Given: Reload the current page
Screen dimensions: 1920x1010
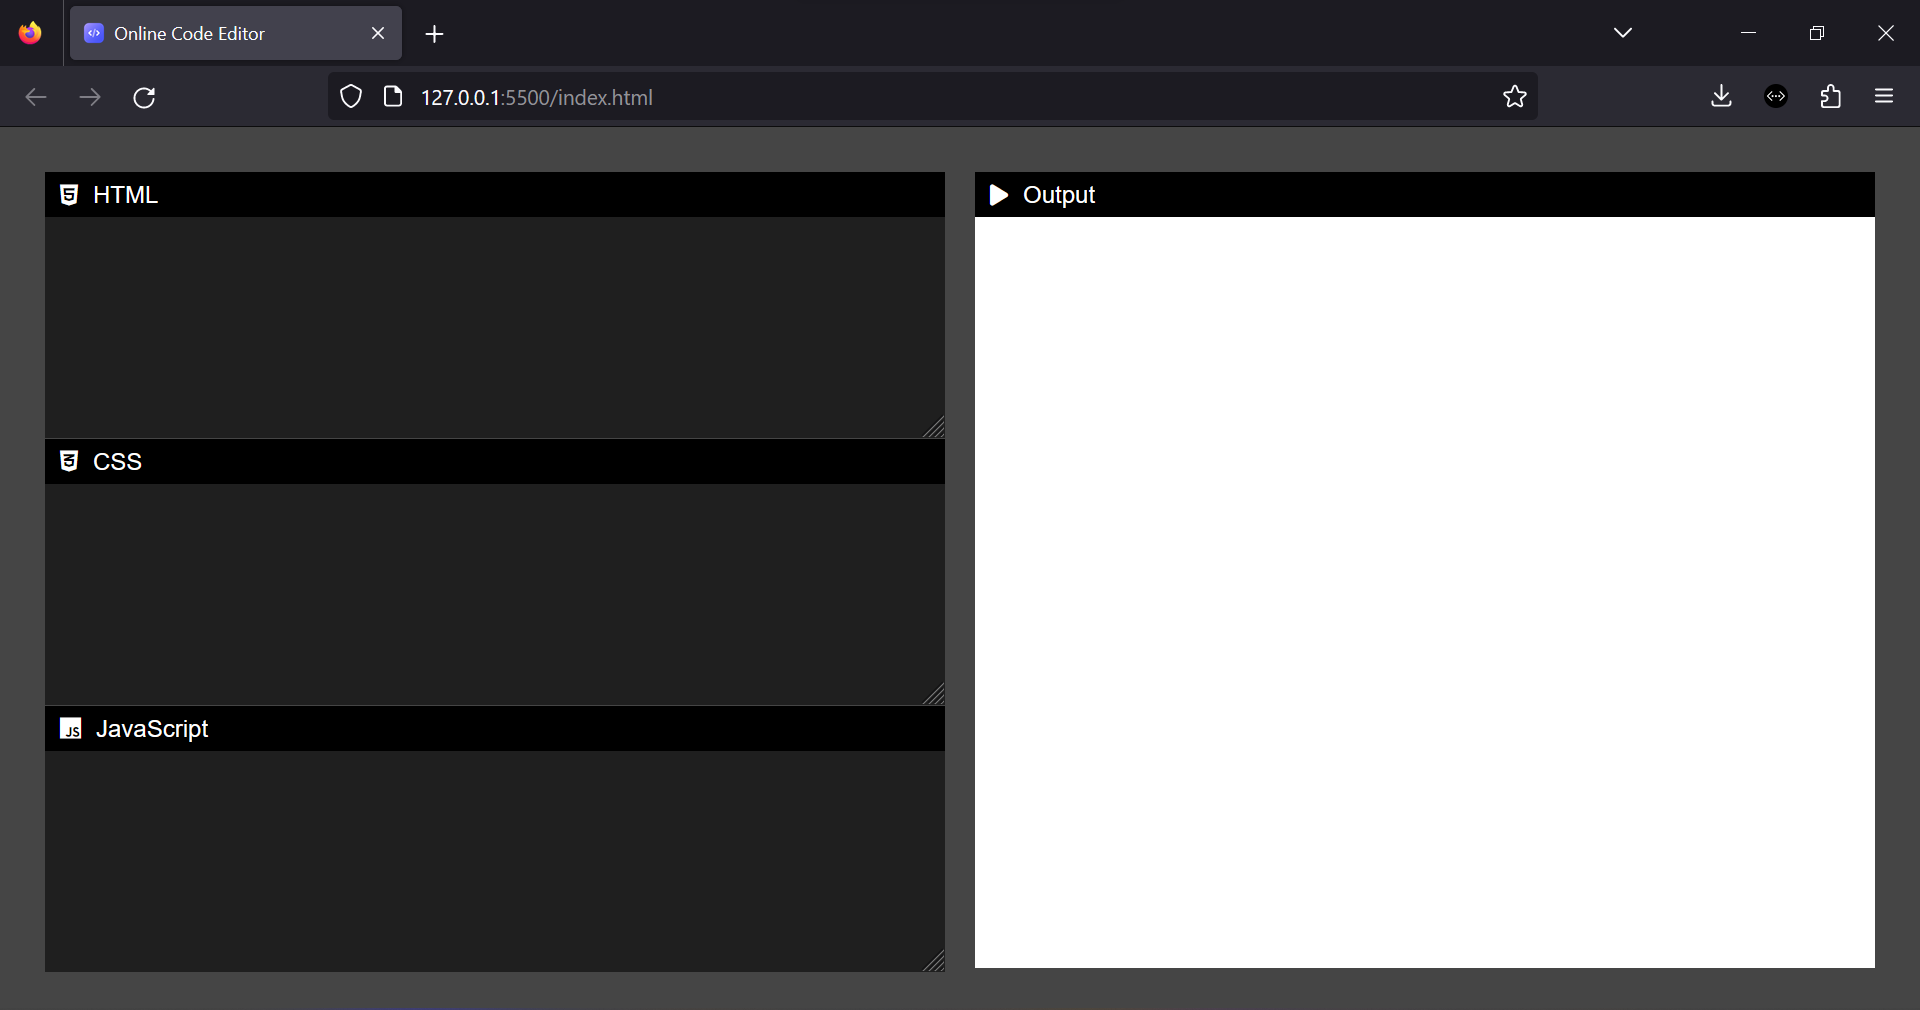Looking at the screenshot, I should pos(144,97).
